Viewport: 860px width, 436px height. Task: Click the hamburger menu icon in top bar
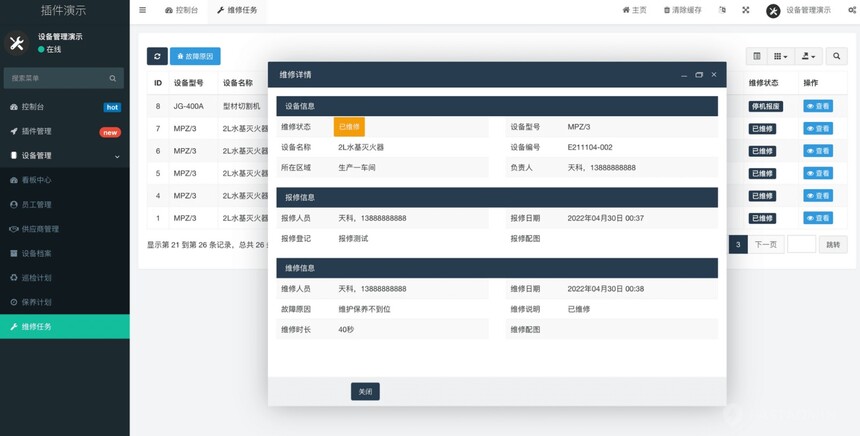pyautogui.click(x=143, y=10)
